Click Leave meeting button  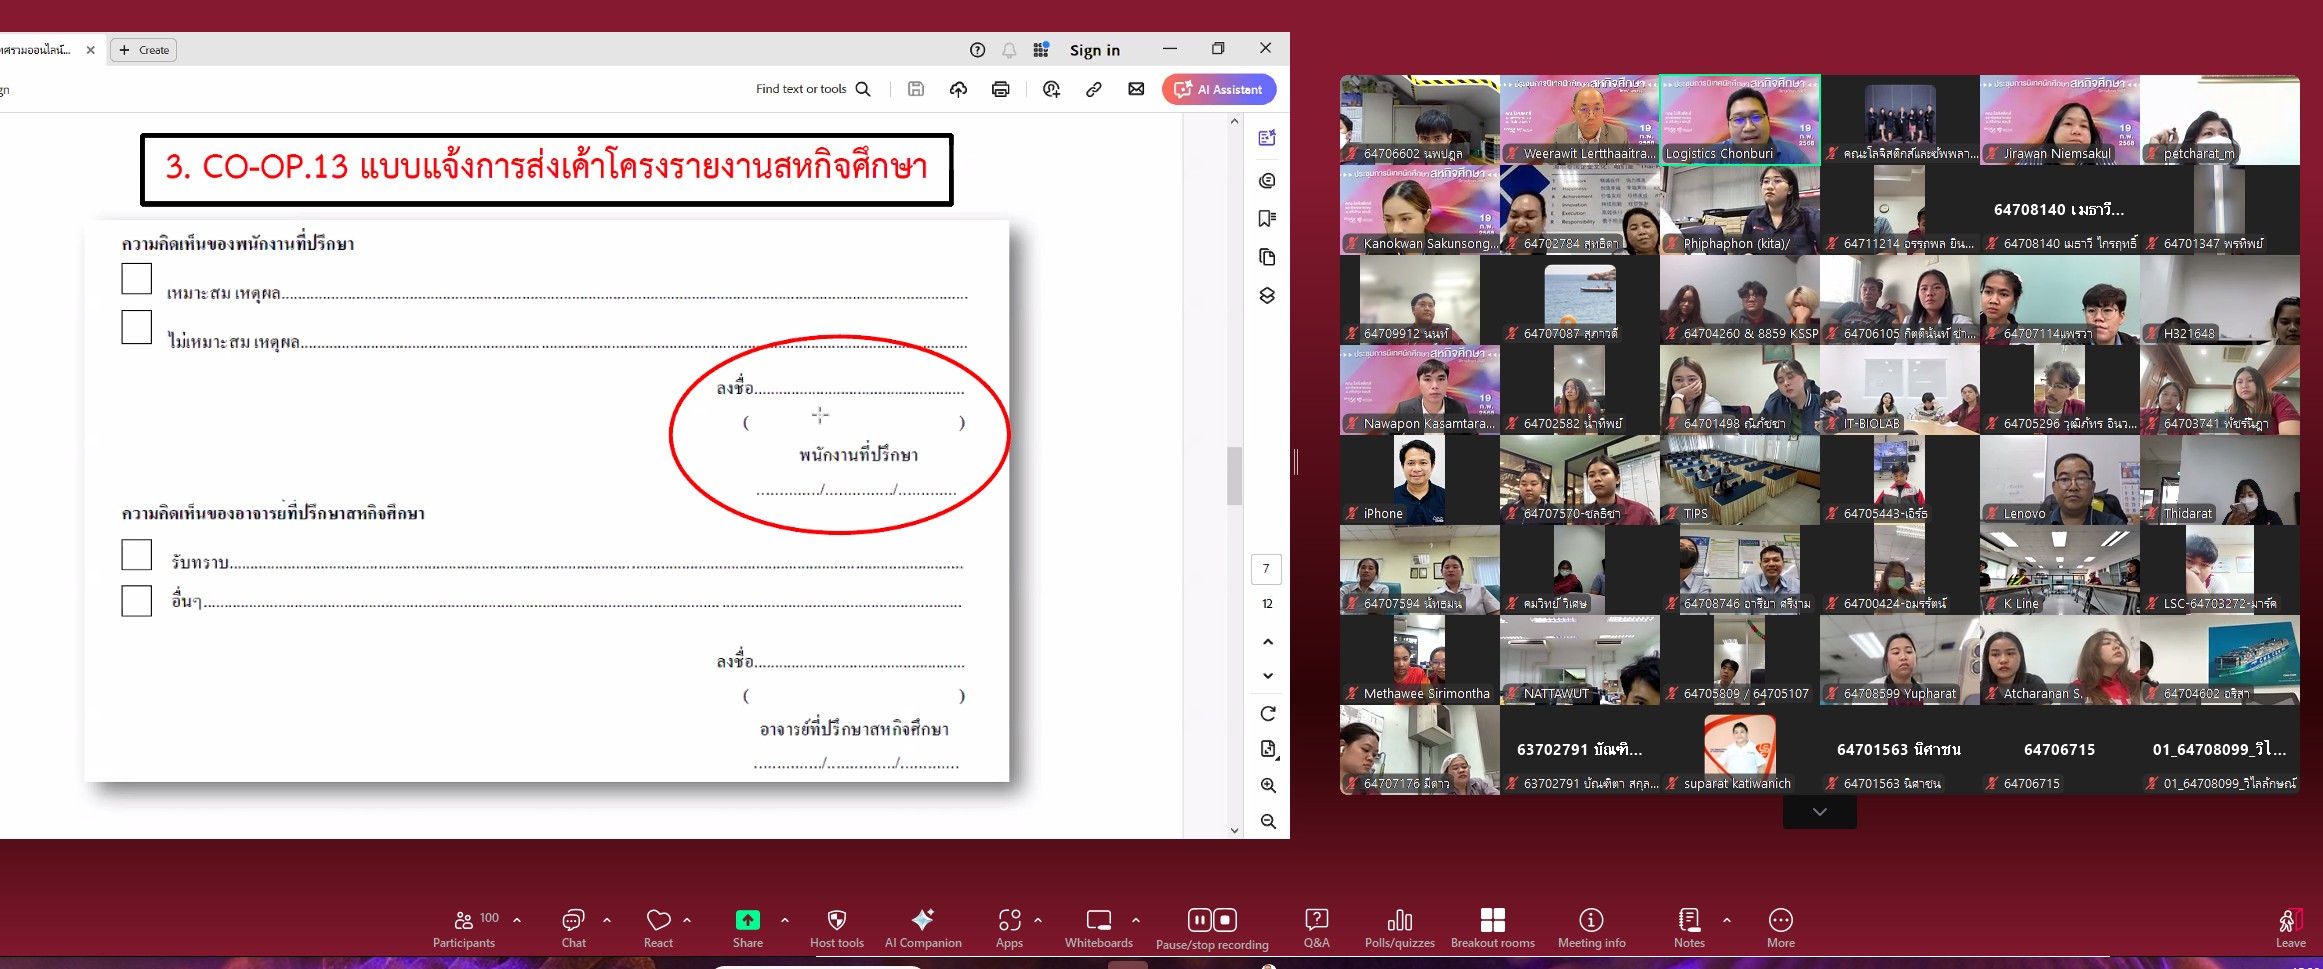tap(2290, 928)
